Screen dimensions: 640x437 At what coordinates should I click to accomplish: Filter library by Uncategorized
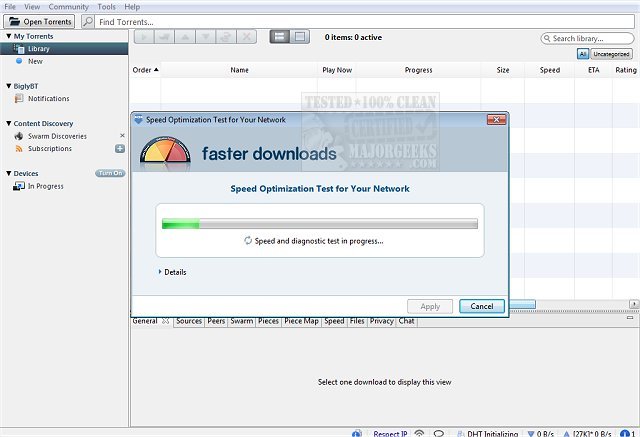click(x=611, y=54)
